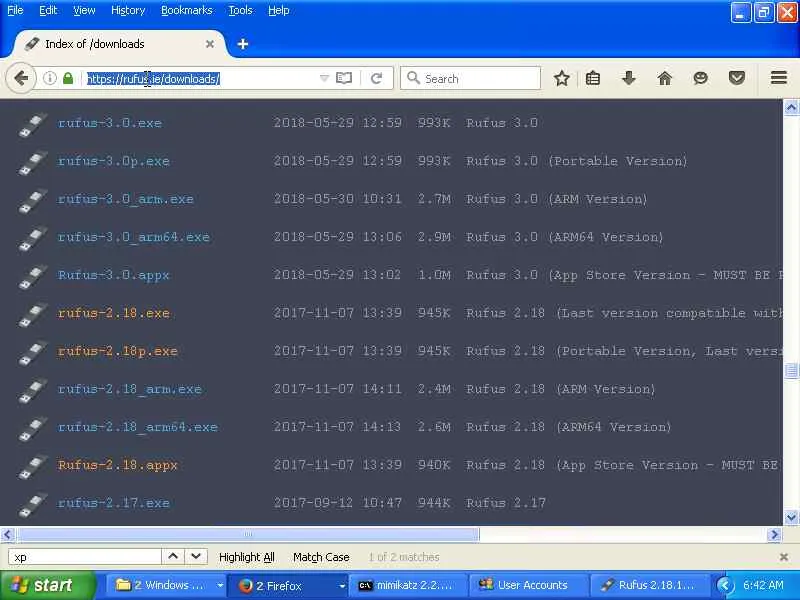Click the USB icon beside rufus-2.18_arm64.exe

(x=33, y=429)
